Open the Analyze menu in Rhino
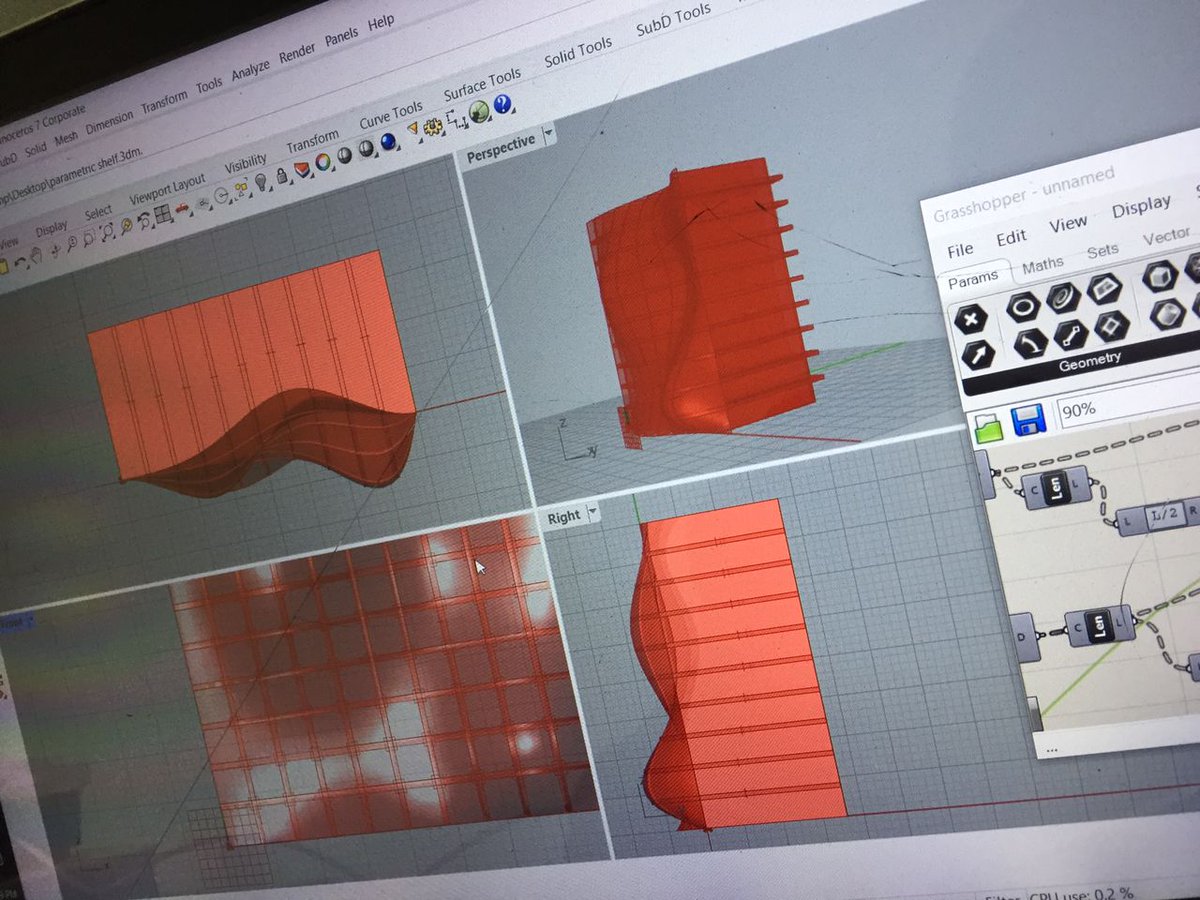Viewport: 1200px width, 900px height. pos(250,70)
